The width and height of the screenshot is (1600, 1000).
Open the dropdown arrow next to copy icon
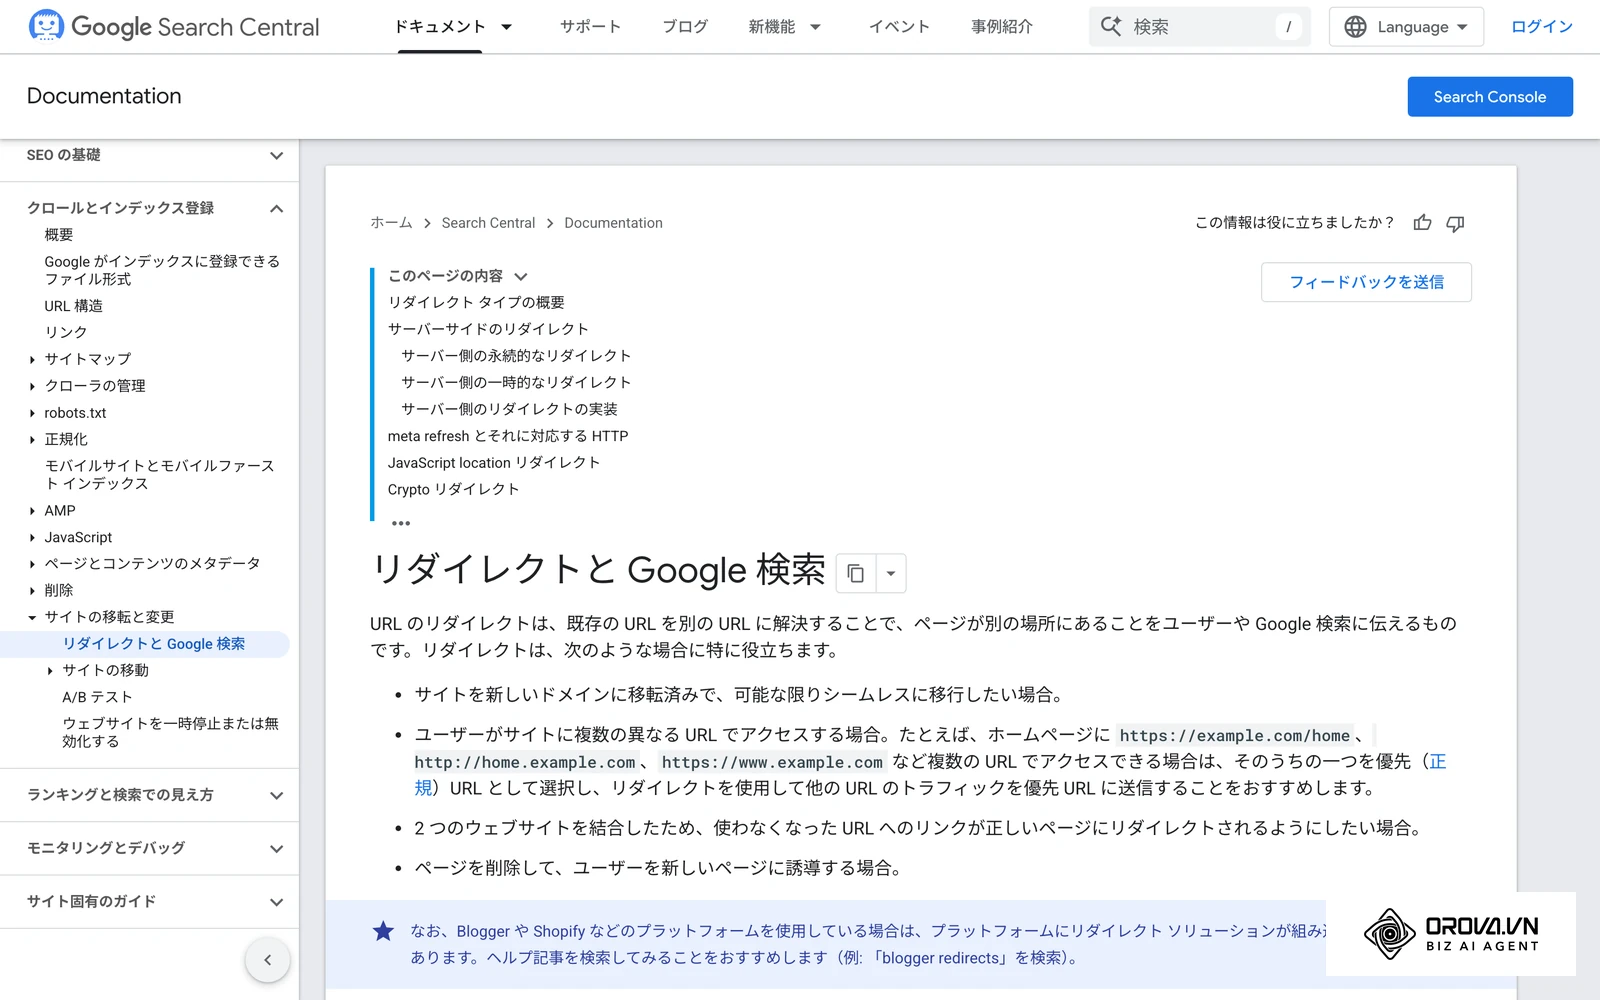click(891, 573)
